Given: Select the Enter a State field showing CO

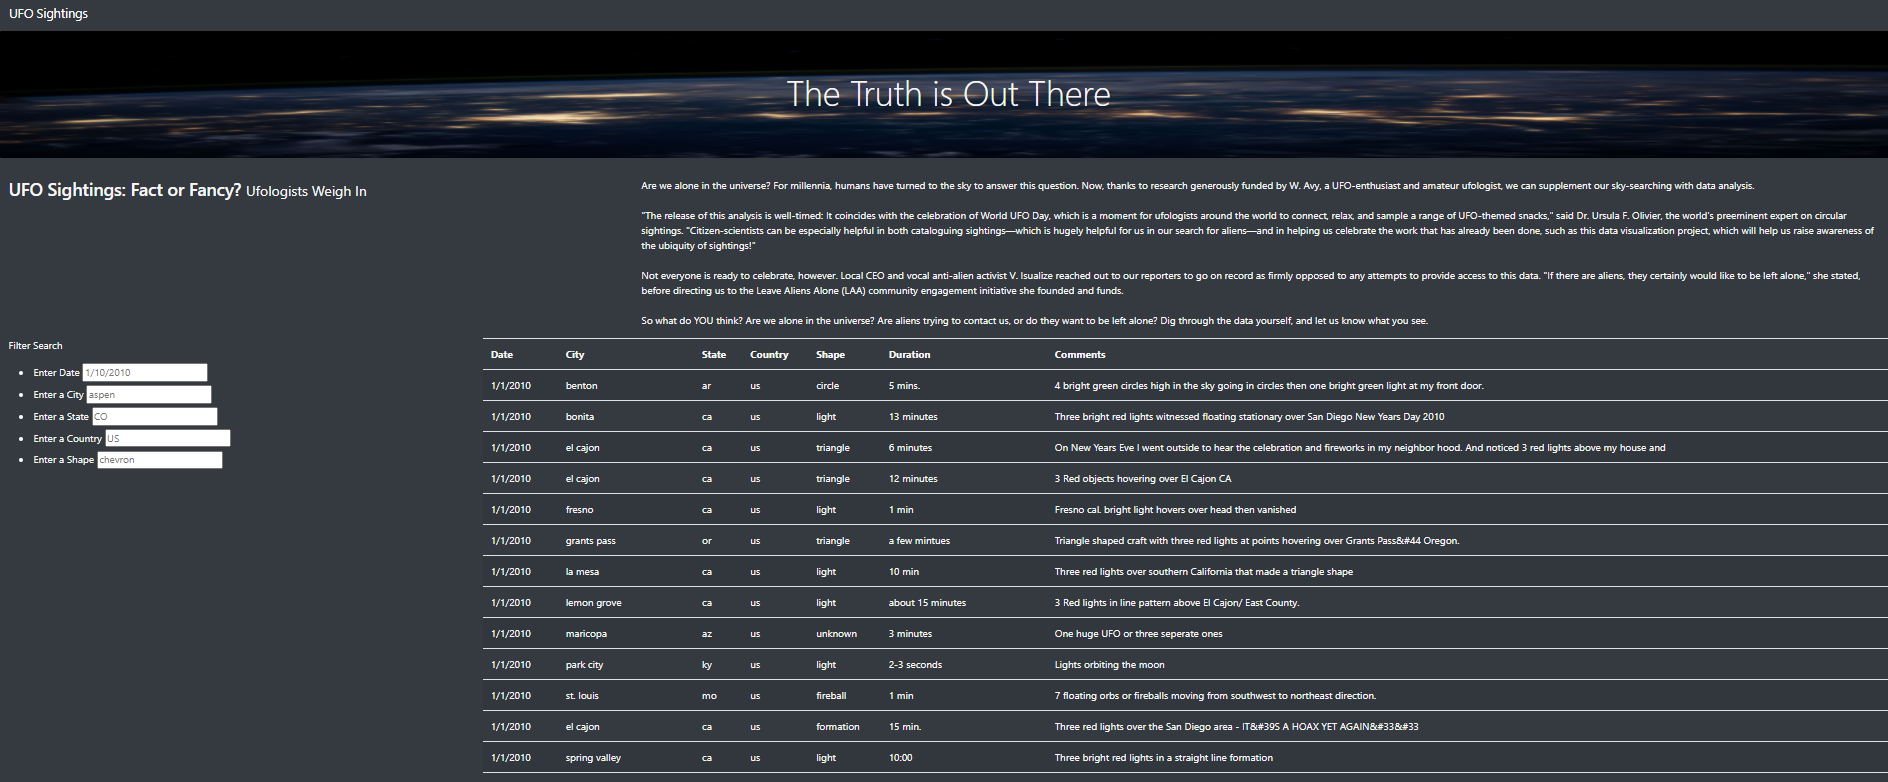Looking at the screenshot, I should pyautogui.click(x=155, y=416).
